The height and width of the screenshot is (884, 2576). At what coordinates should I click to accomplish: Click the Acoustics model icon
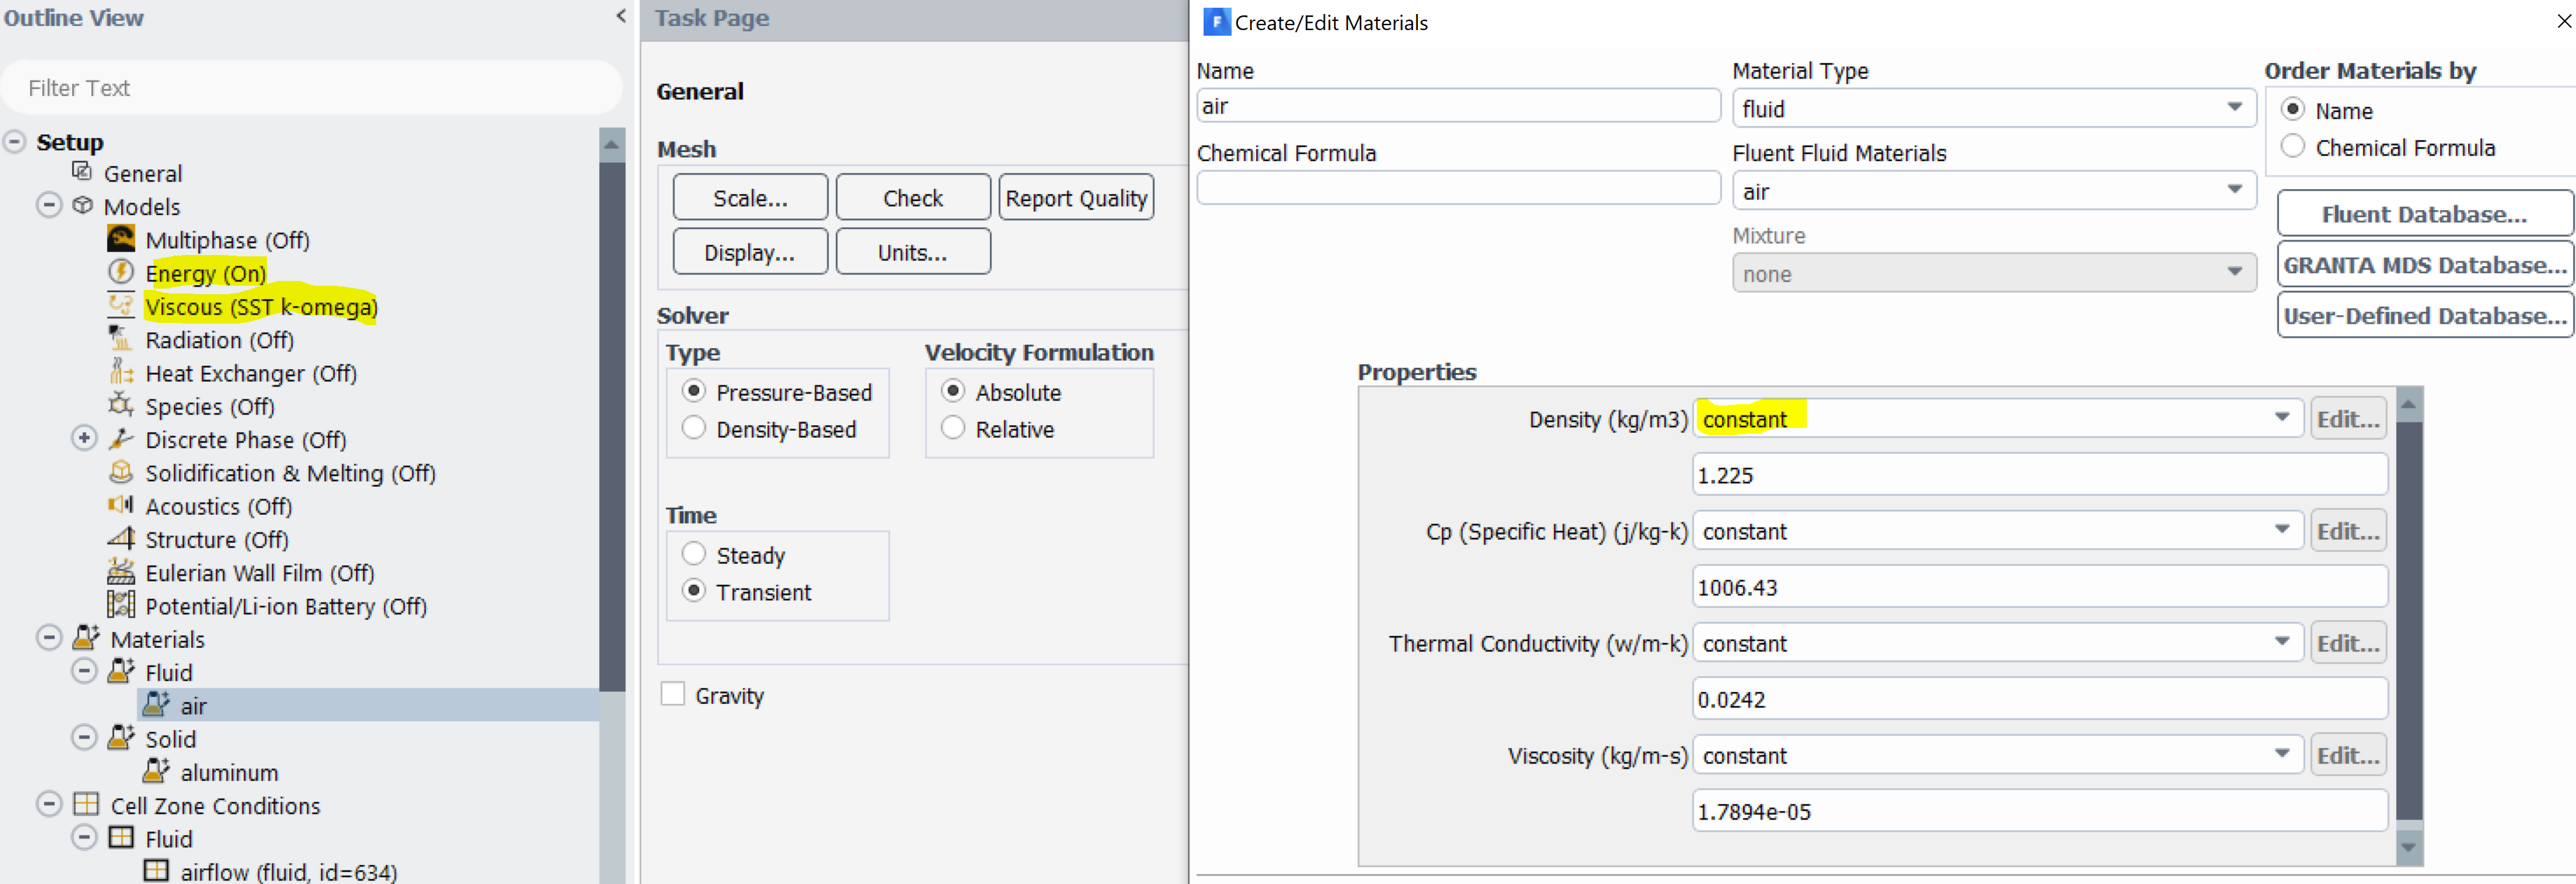click(121, 505)
